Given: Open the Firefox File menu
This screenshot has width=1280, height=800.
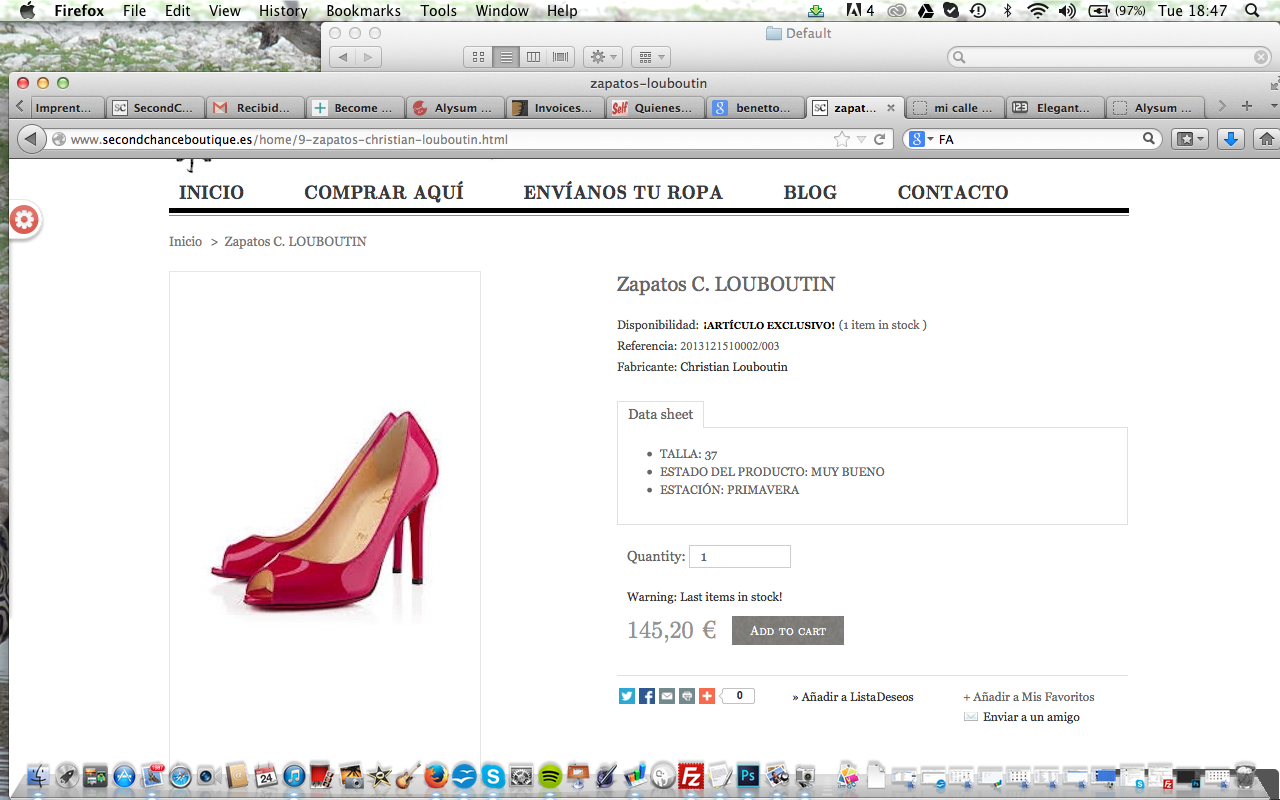Looking at the screenshot, I should [x=134, y=11].
